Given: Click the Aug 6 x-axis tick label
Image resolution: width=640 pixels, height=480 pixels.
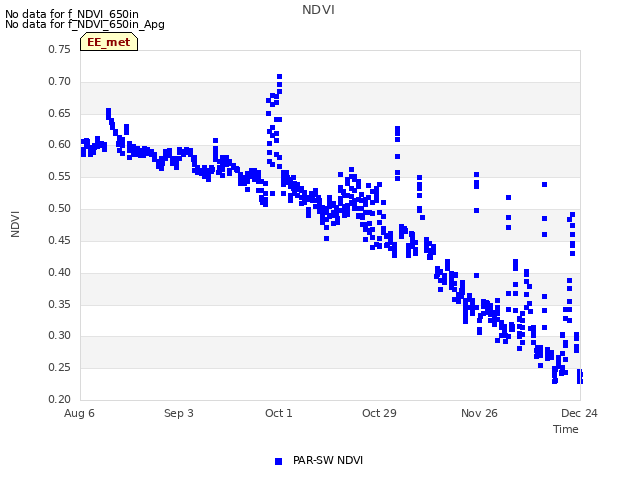Looking at the screenshot, I should [79, 413].
